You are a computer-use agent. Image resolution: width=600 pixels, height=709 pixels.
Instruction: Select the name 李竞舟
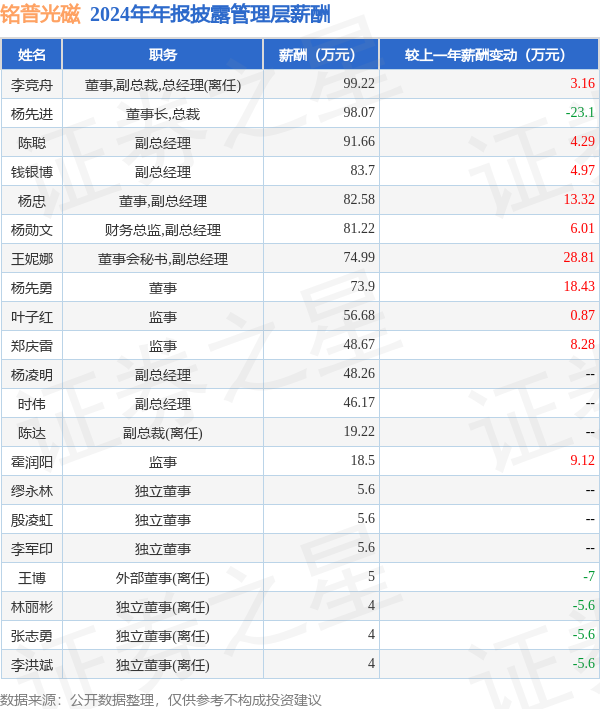(32, 85)
